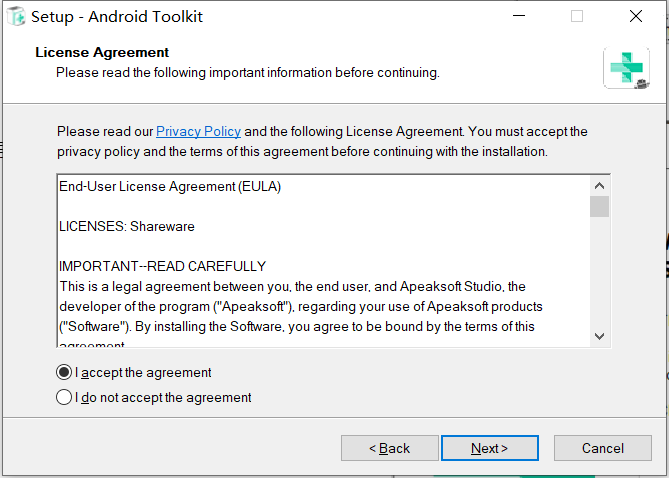
Task: Minimize the Setup window
Action: pyautogui.click(x=519, y=16)
